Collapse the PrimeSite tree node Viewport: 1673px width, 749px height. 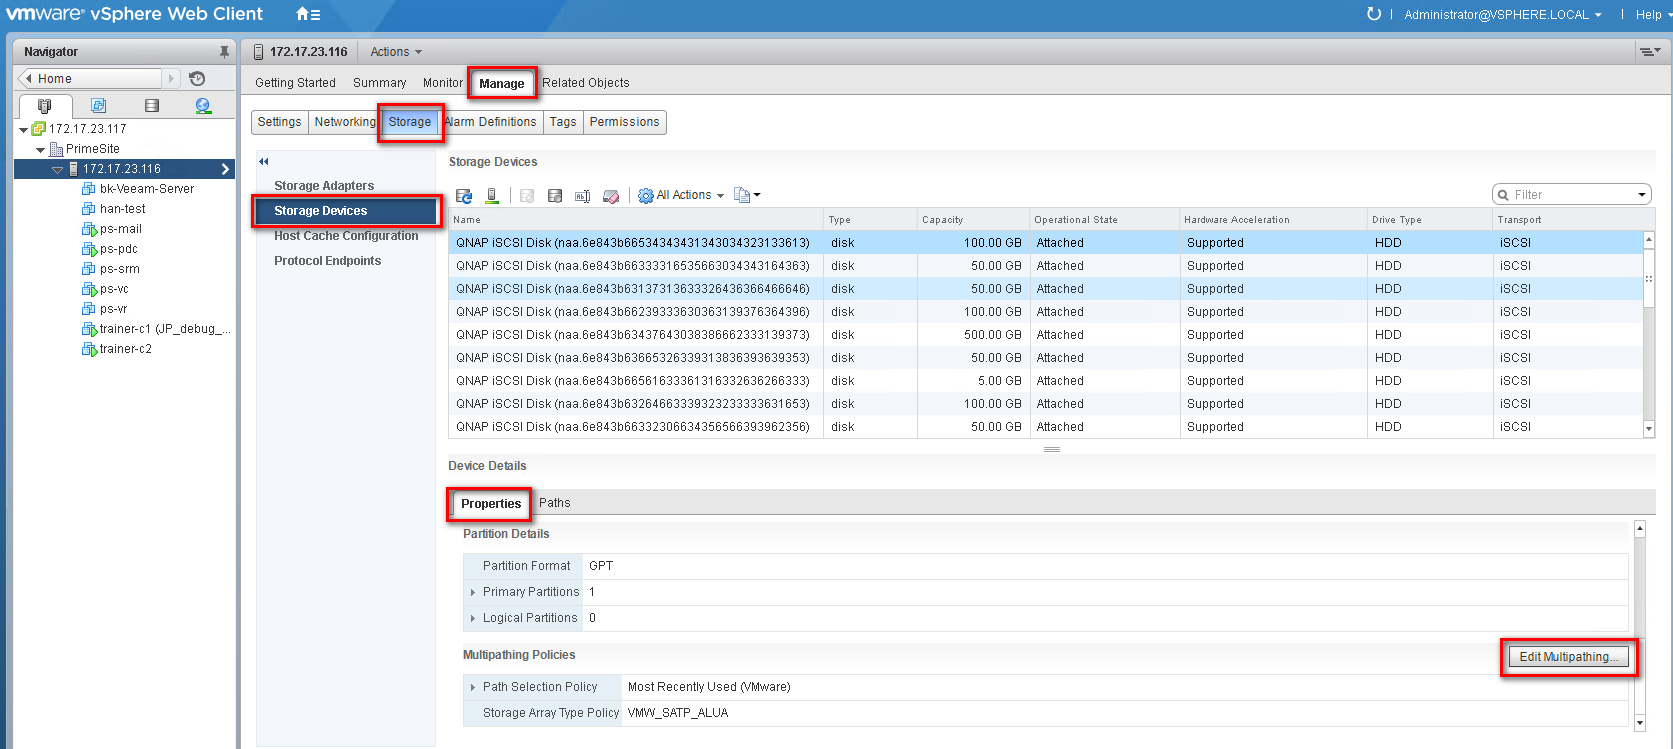(41, 150)
